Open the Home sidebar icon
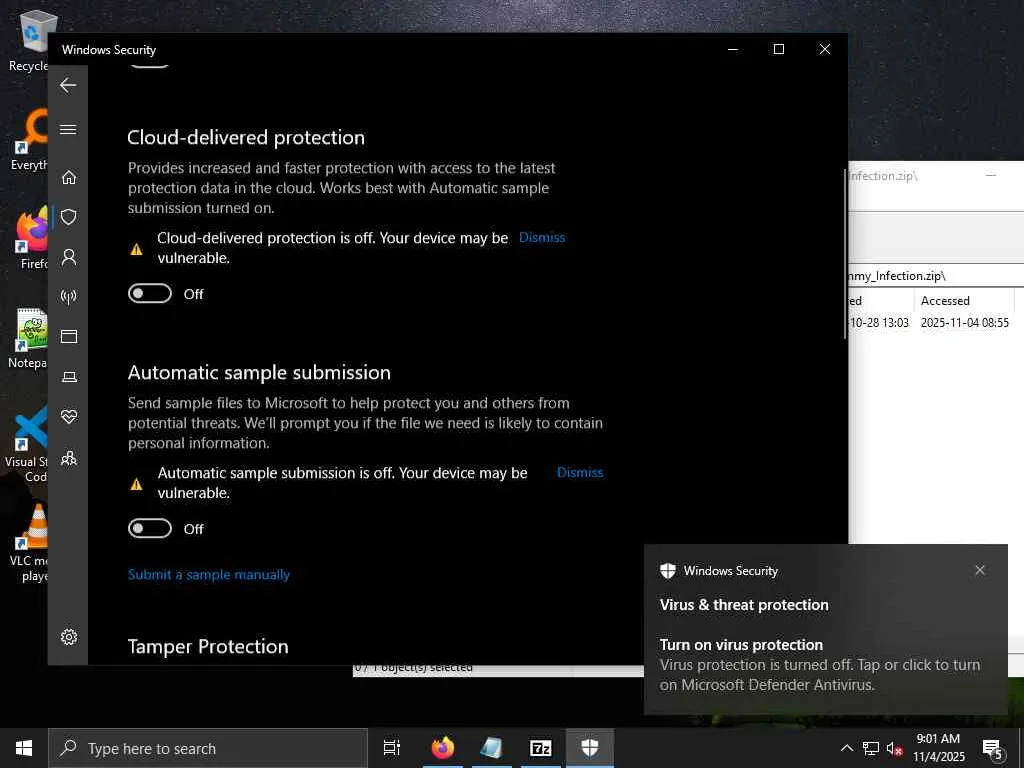The height and width of the screenshot is (768, 1024). (x=69, y=177)
